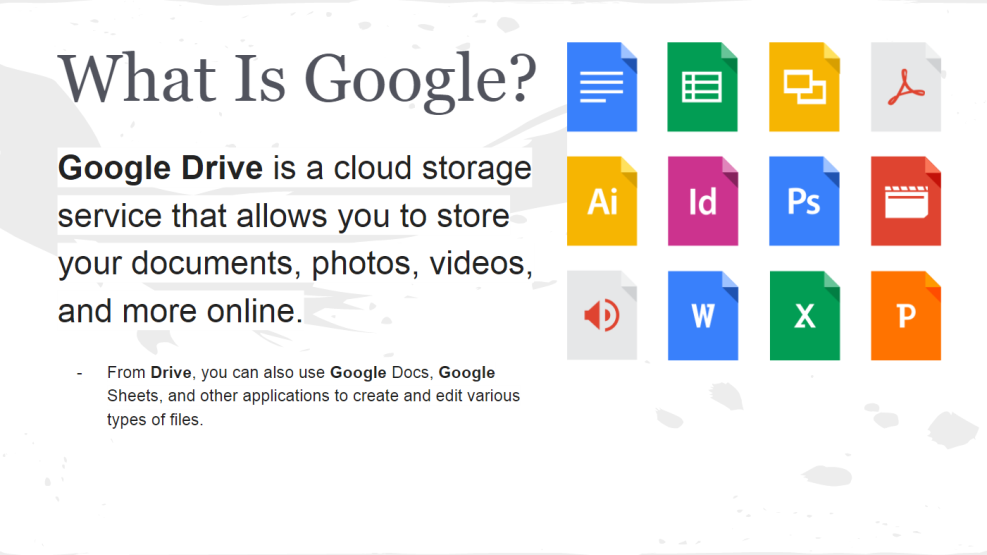Click the orange P PowerPoint file icon
The image size is (987, 555).
[906, 315]
